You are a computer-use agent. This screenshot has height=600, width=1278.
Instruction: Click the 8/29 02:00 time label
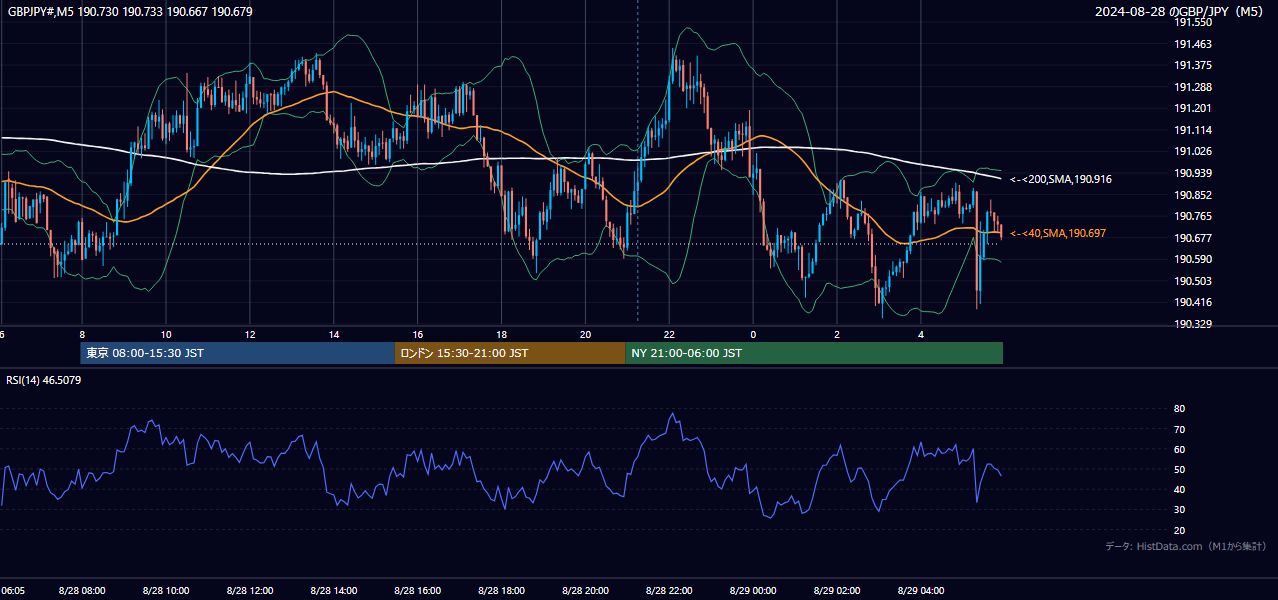838,591
